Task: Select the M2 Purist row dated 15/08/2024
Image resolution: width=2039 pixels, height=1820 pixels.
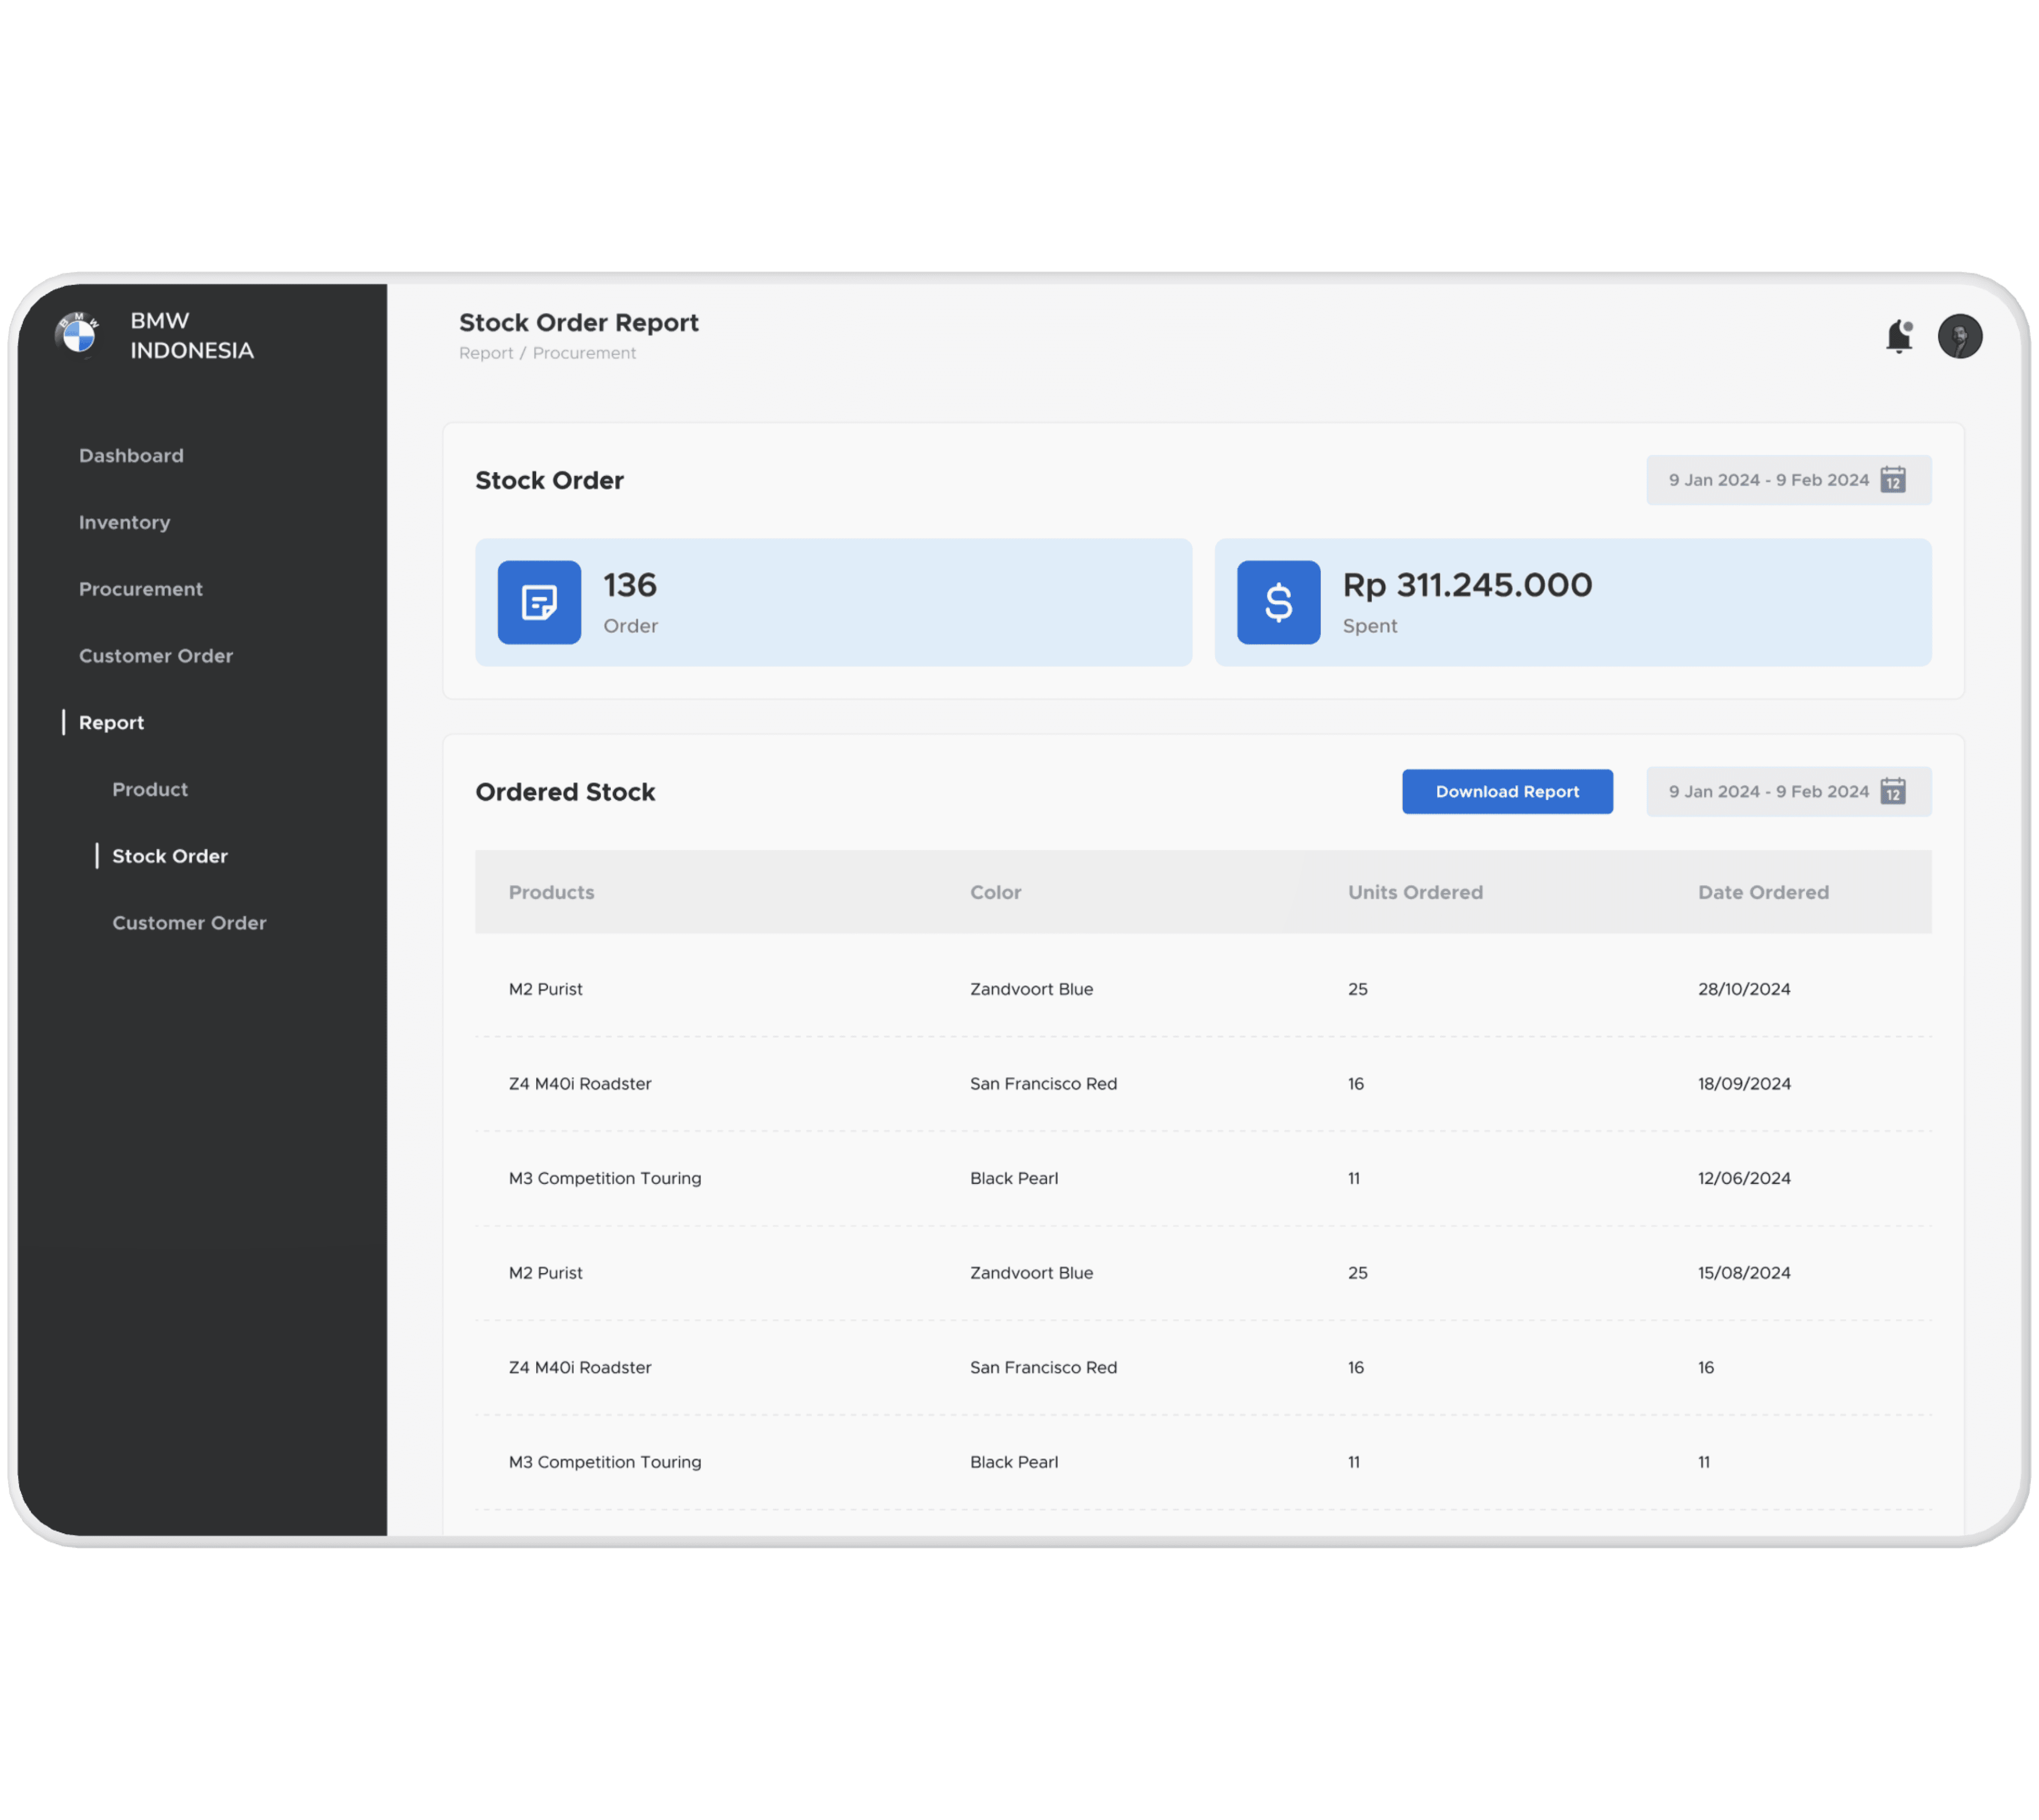Action: coord(1203,1273)
